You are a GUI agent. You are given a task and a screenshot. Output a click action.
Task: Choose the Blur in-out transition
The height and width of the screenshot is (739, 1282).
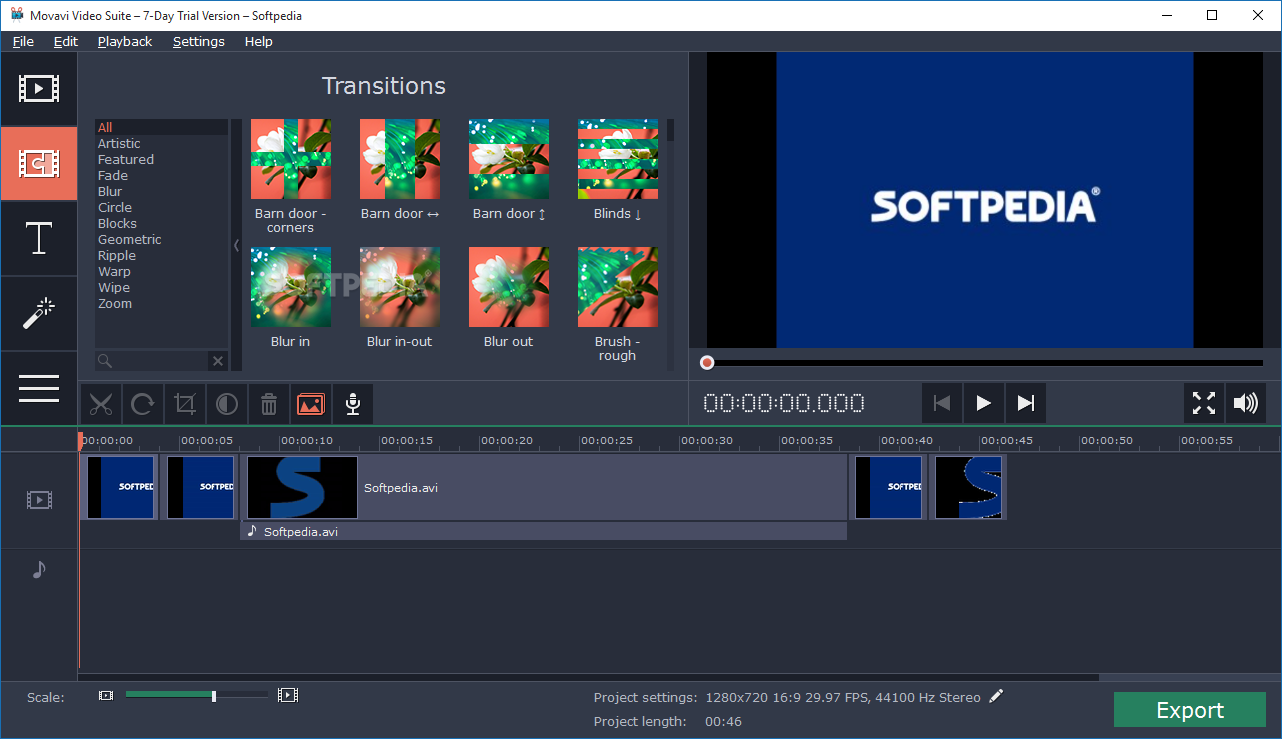click(x=400, y=288)
